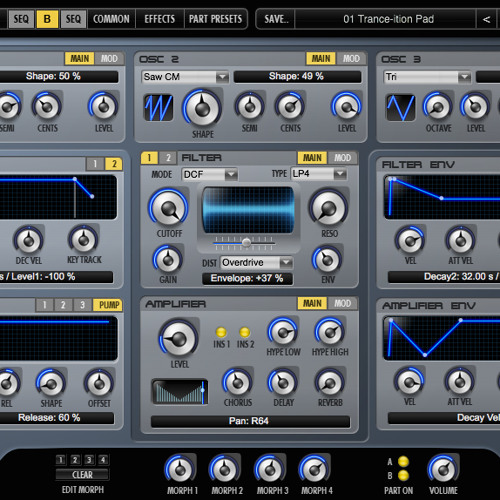Image resolution: width=500 pixels, height=500 pixels.
Task: Click the Reverb send knob
Action: pyautogui.click(x=330, y=383)
